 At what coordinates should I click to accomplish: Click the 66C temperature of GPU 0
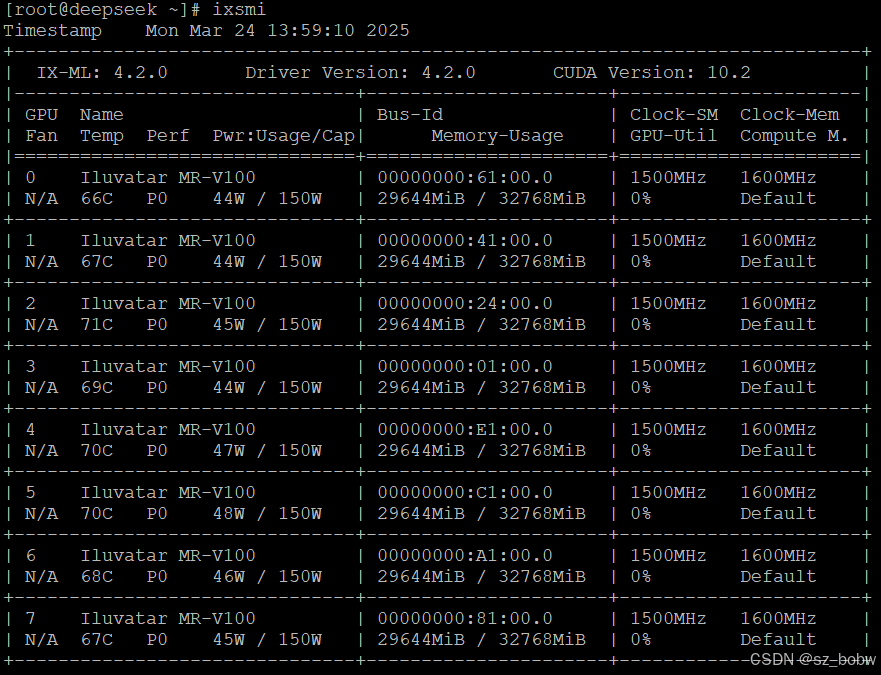[x=97, y=198]
